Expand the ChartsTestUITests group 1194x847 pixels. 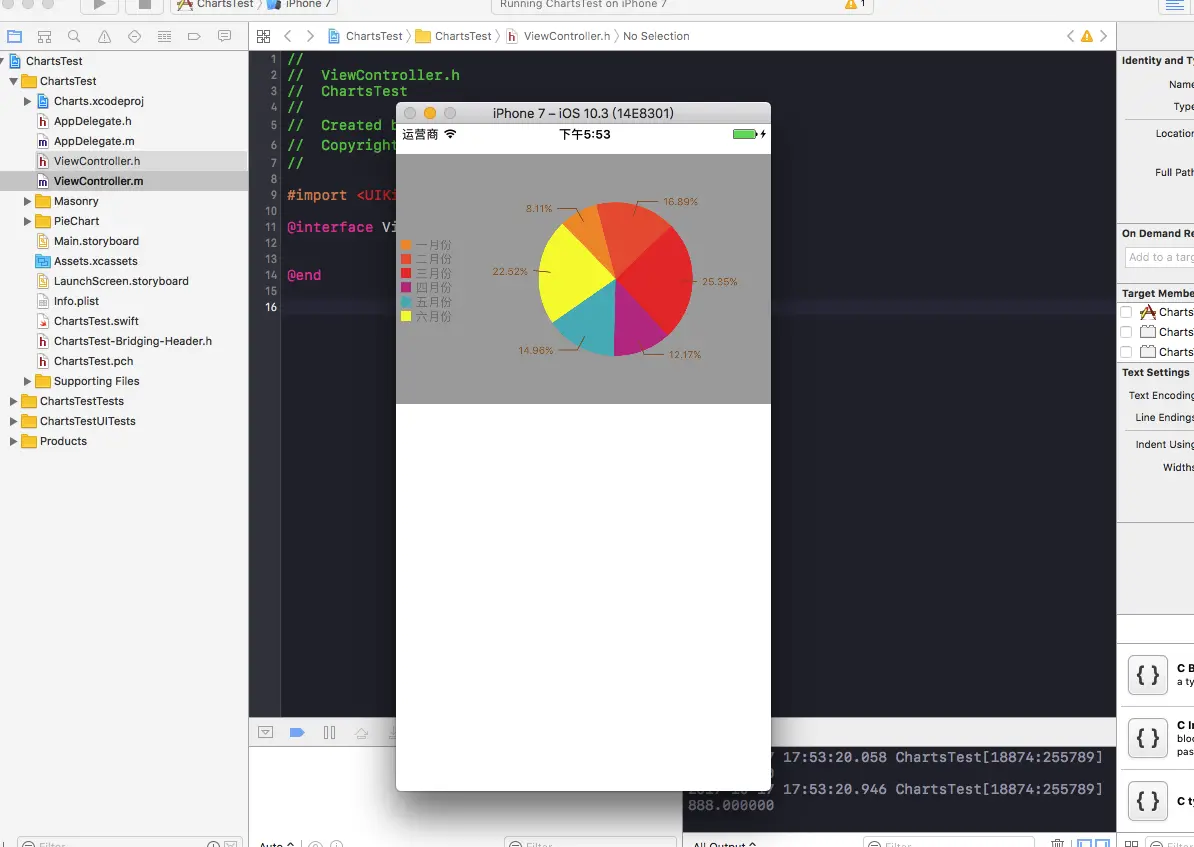pyautogui.click(x=13, y=420)
